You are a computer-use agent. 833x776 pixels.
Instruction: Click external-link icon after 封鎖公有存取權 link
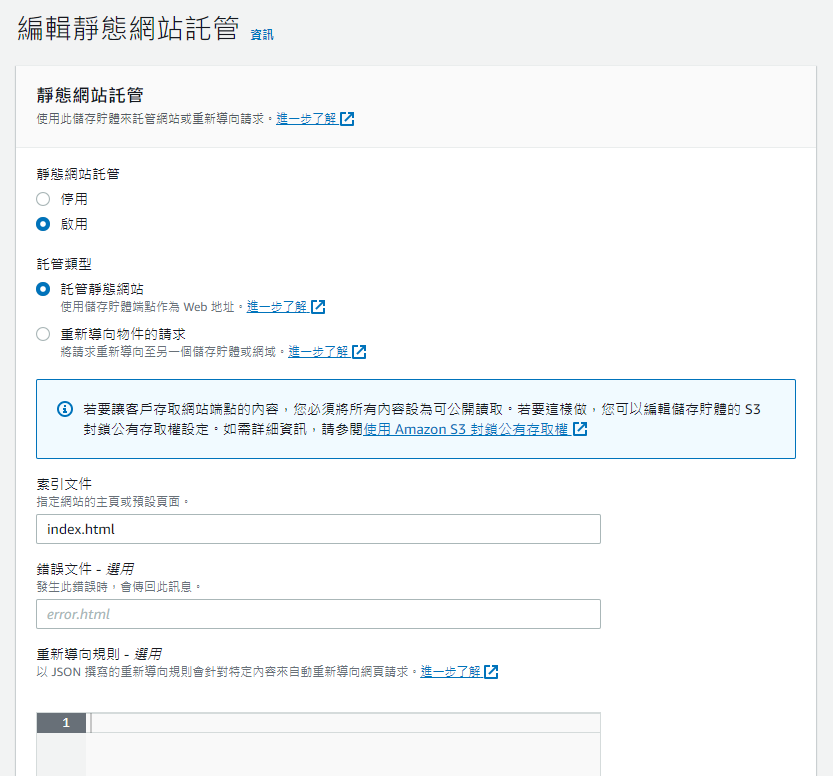(580, 429)
